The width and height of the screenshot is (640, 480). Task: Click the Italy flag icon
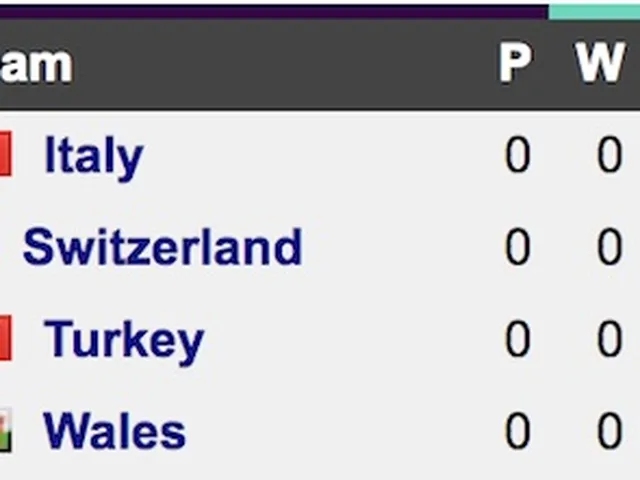point(5,156)
